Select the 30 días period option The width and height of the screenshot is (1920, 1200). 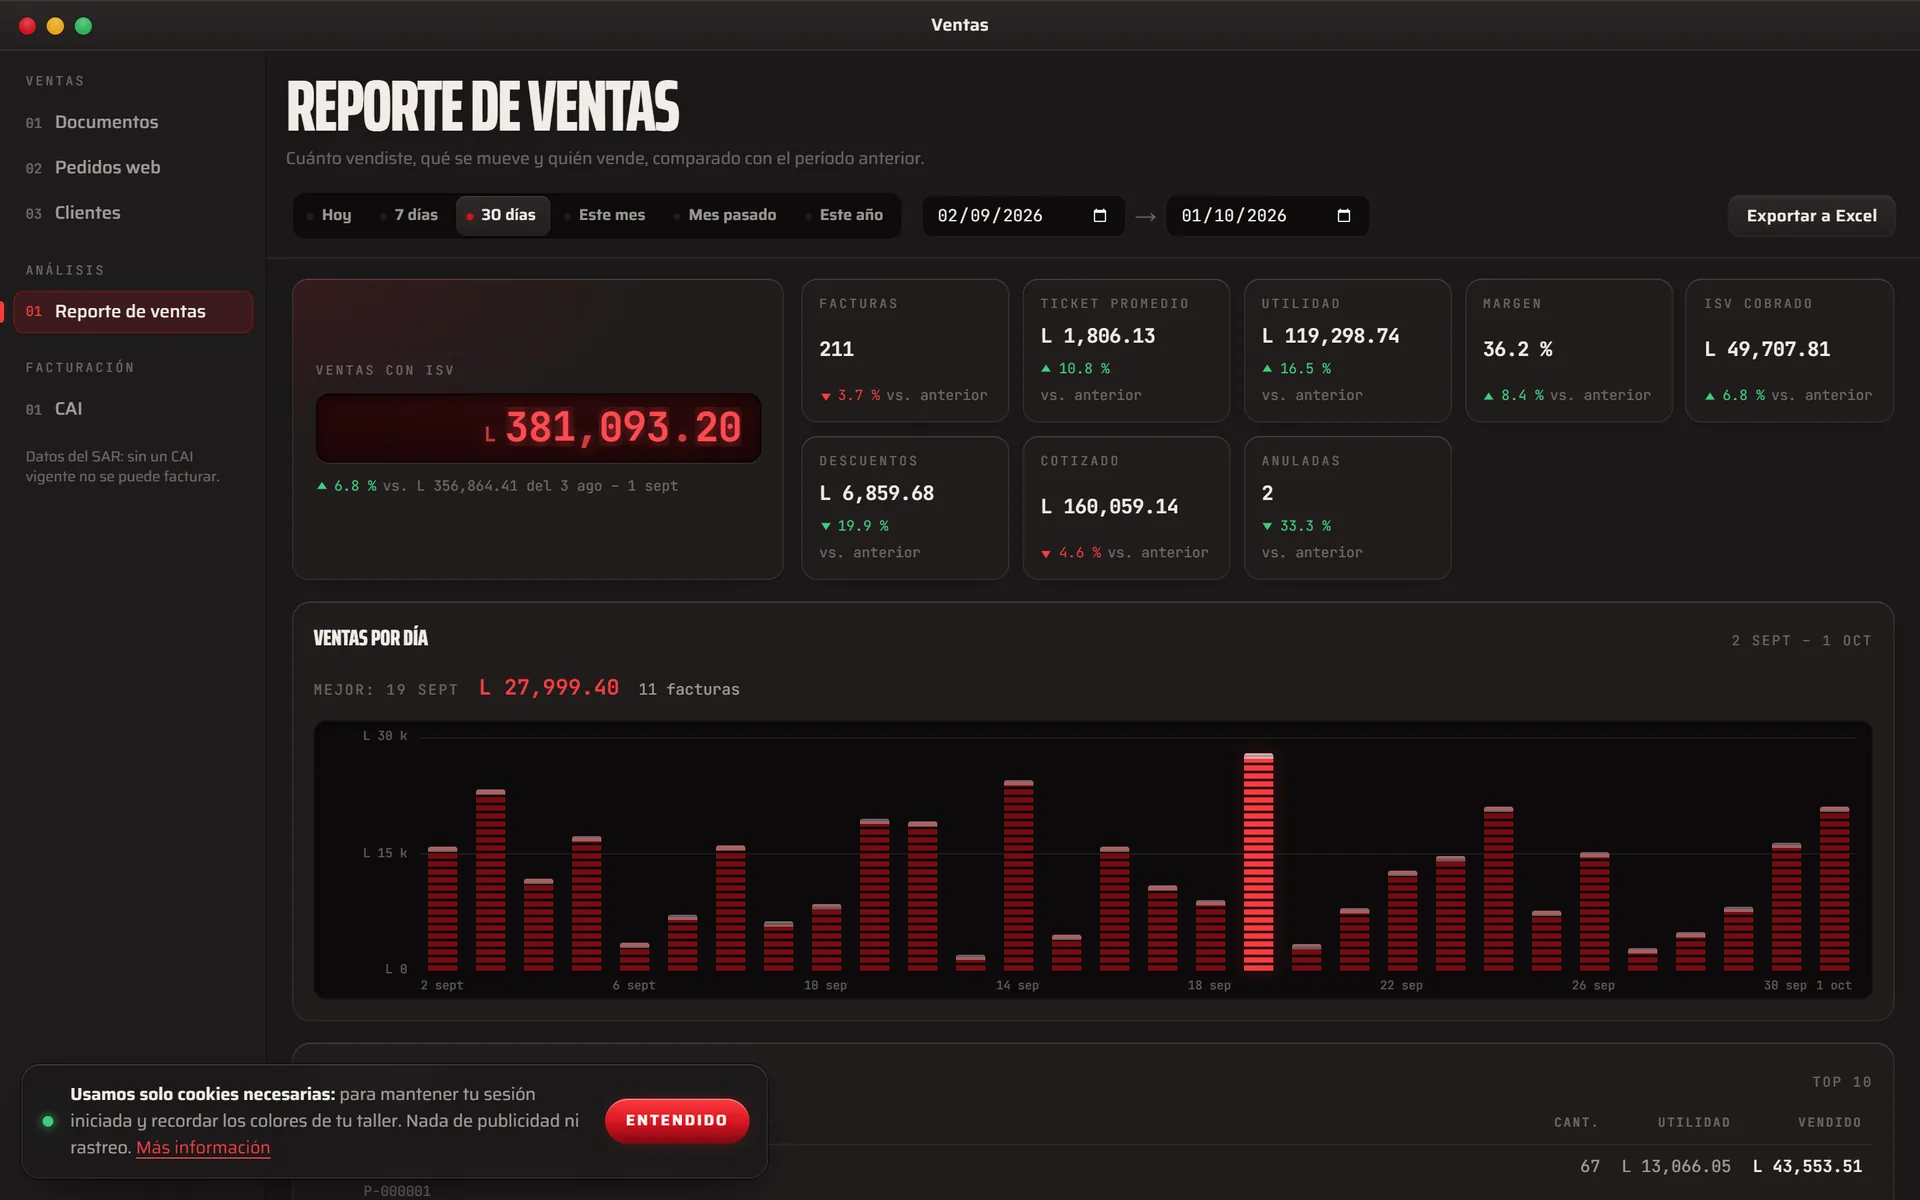502,215
